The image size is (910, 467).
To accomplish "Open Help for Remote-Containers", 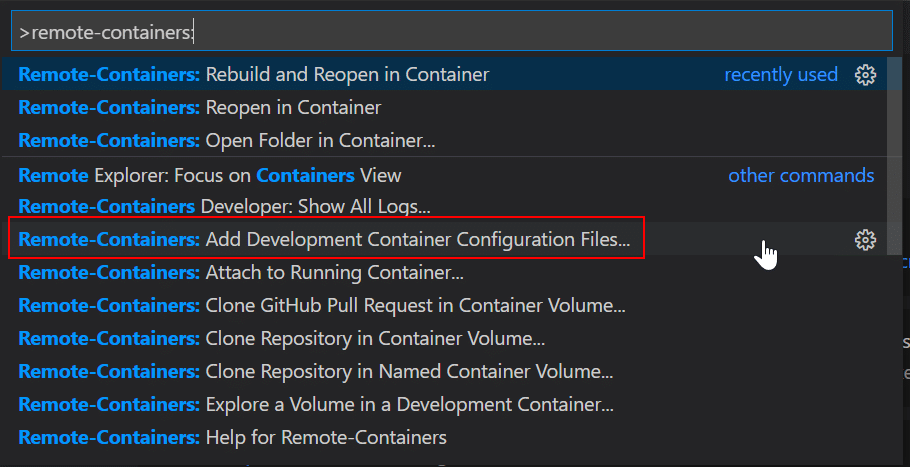I will [x=444, y=437].
